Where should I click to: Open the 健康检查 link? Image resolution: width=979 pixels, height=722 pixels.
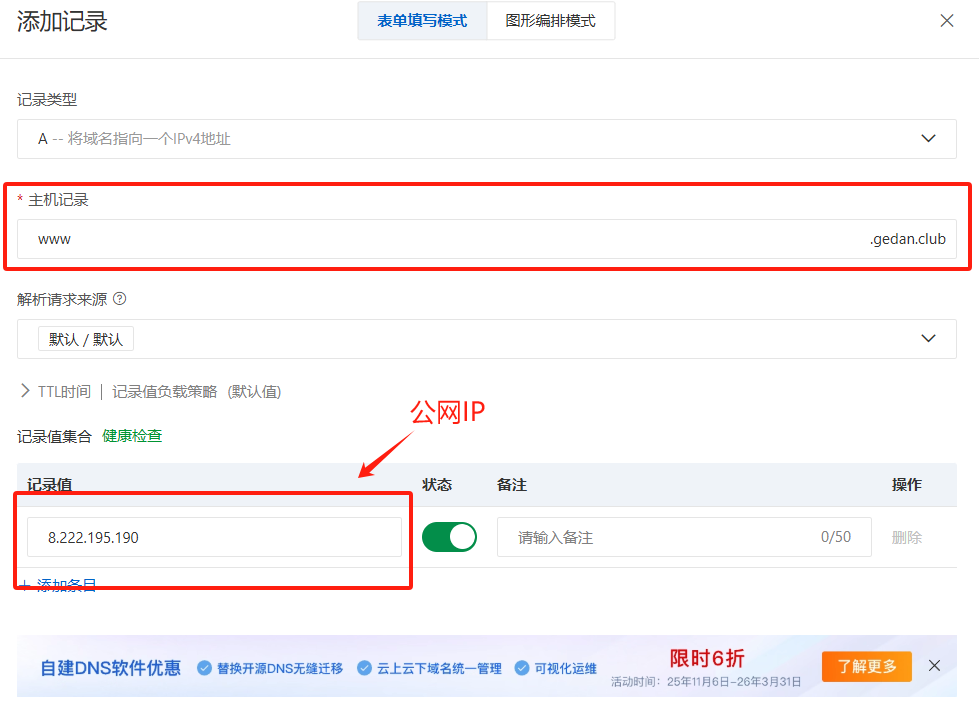132,436
